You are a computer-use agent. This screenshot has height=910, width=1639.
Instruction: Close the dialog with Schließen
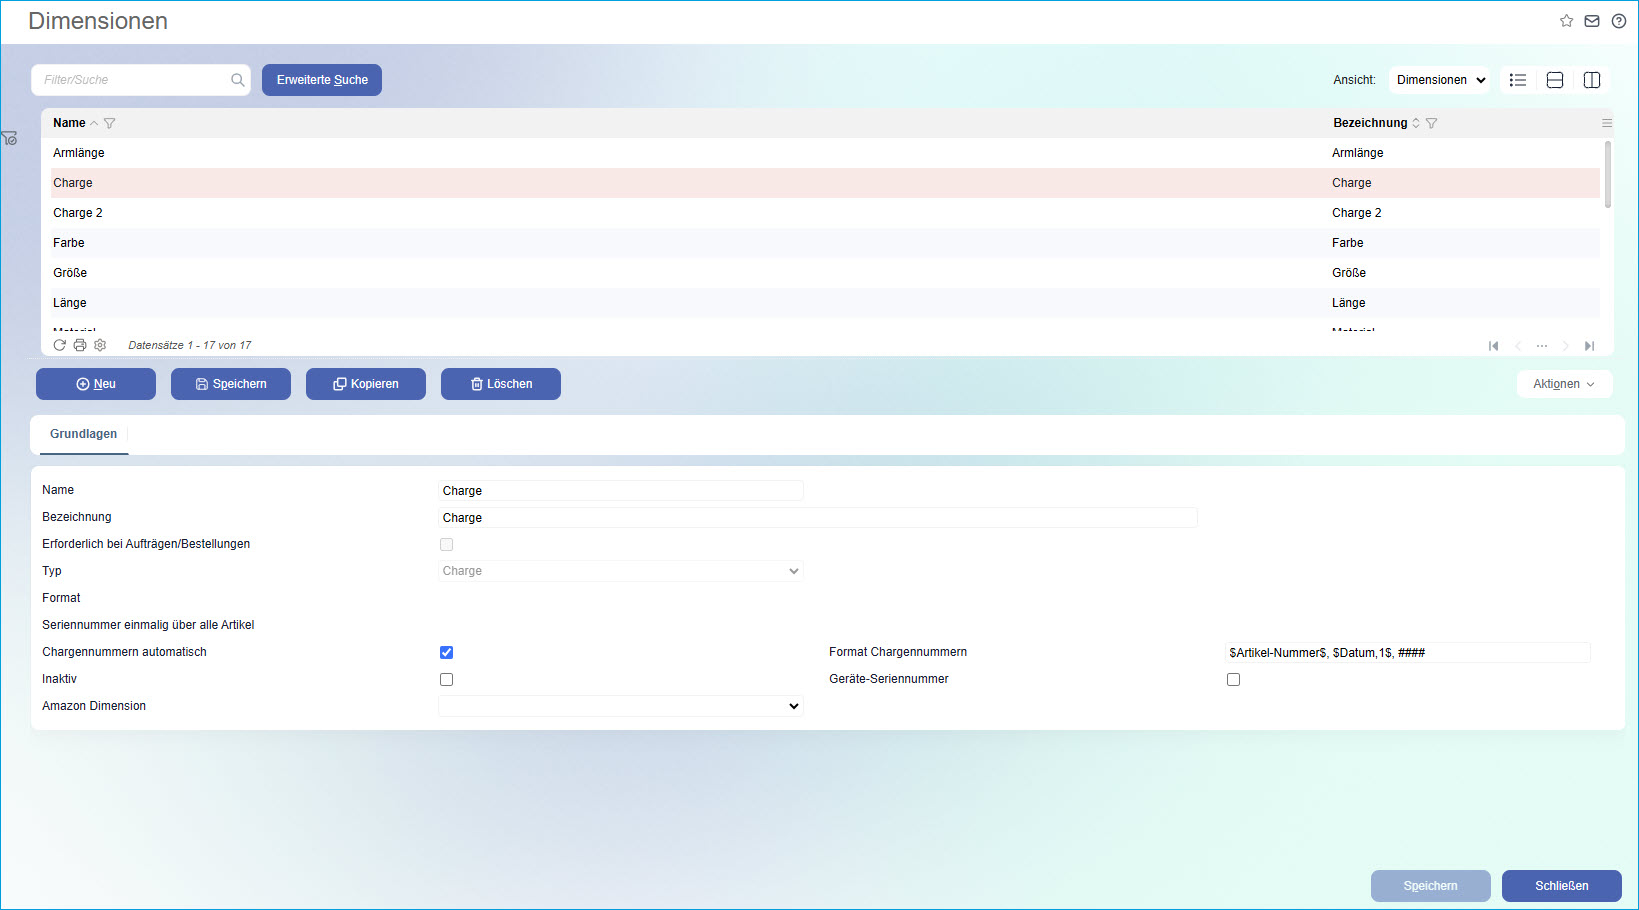click(1562, 886)
